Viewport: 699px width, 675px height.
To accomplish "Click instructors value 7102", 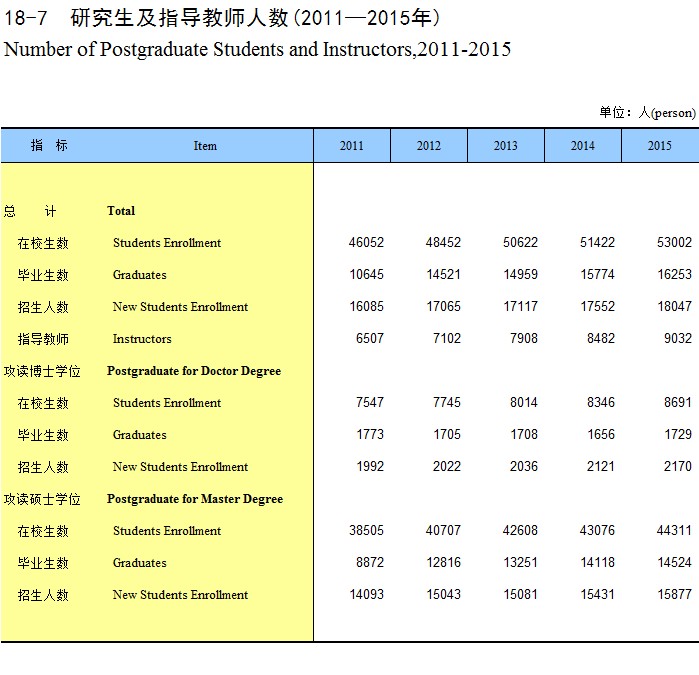I will [x=447, y=338].
